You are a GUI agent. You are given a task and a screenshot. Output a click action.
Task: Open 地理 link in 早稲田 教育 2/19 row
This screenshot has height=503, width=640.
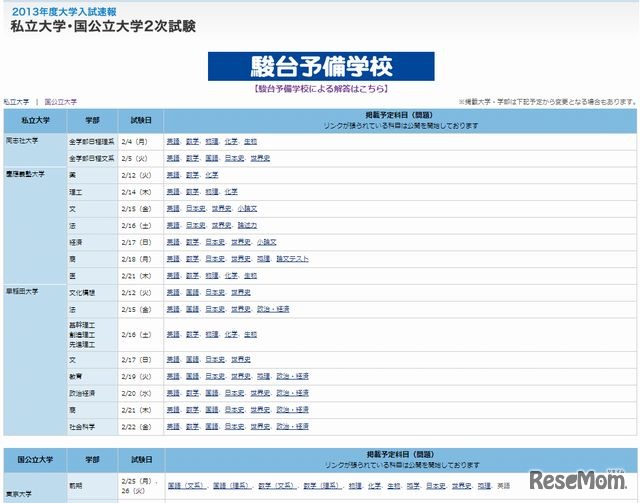263,376
